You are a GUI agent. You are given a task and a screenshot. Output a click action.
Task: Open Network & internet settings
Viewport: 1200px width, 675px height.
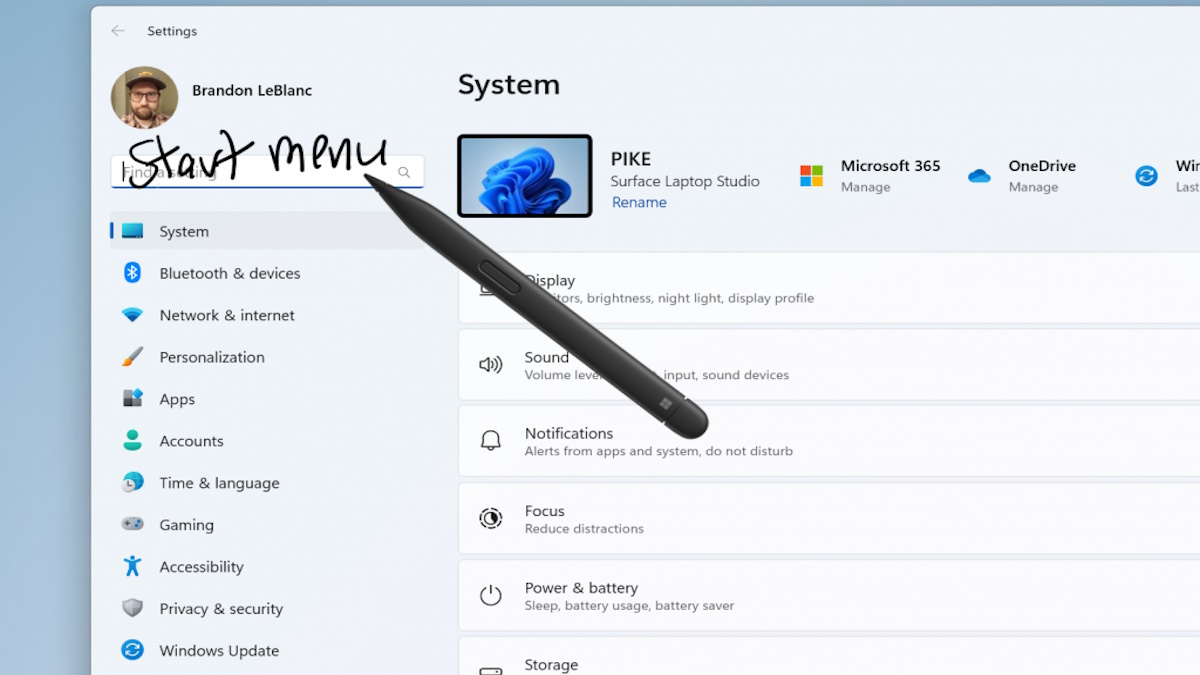pyautogui.click(x=227, y=315)
